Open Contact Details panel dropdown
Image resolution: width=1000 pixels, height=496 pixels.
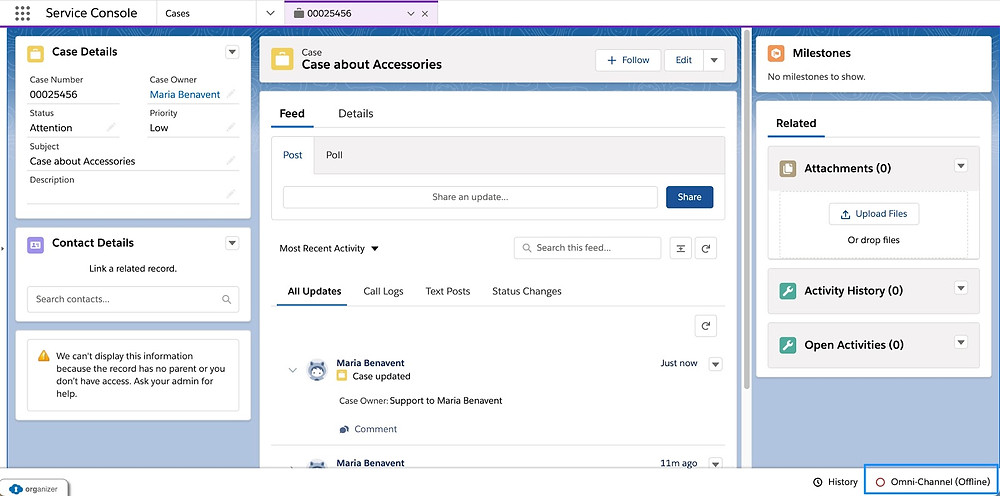[x=232, y=243]
